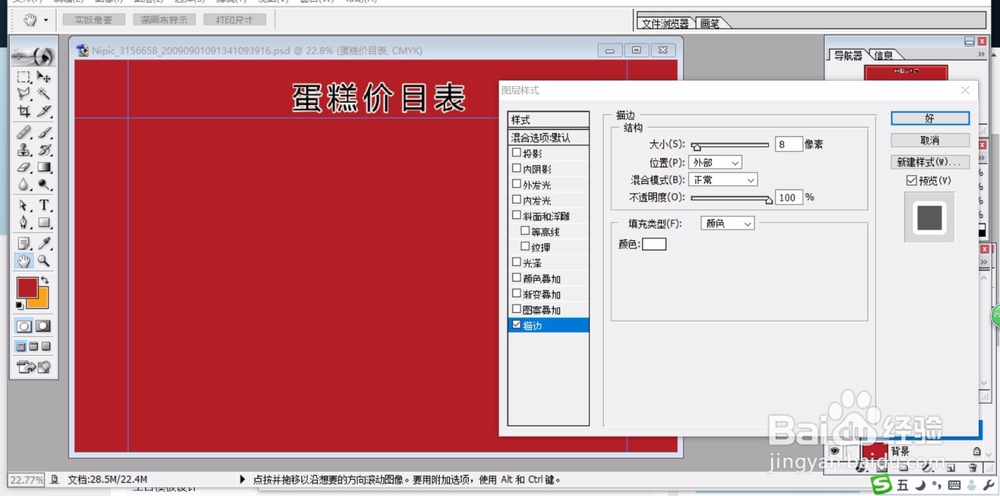Click the 满画布显示 button
Screen dimensions: 1000x496
(164, 20)
